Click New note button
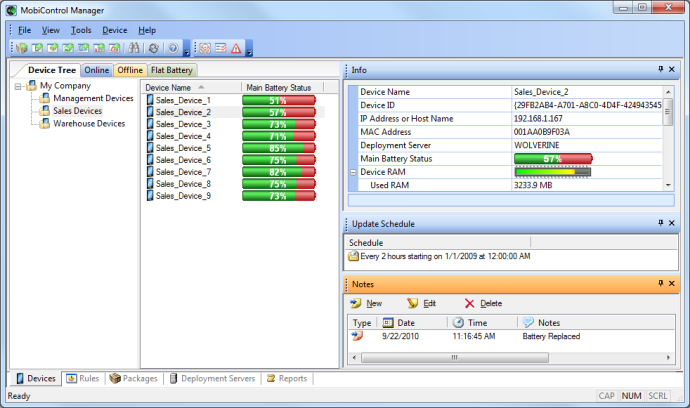690x408 pixels. pyautogui.click(x=366, y=303)
